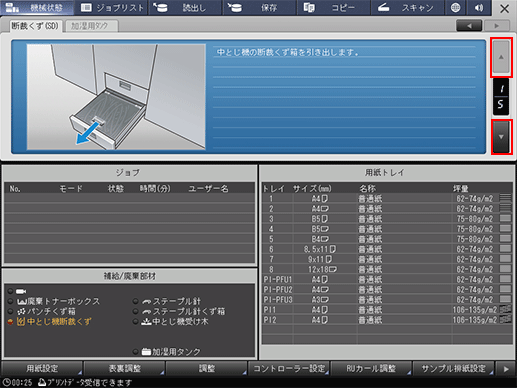Open RUカール調整 curl adjustment
Viewport: 517px width, 388px height.
pyautogui.click(x=371, y=368)
